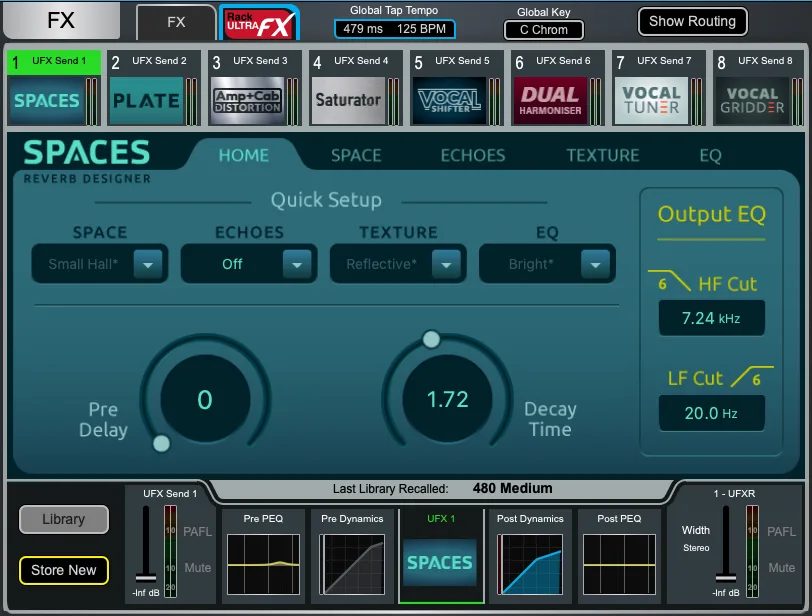Switch to the ECHOES tab

click(x=473, y=155)
